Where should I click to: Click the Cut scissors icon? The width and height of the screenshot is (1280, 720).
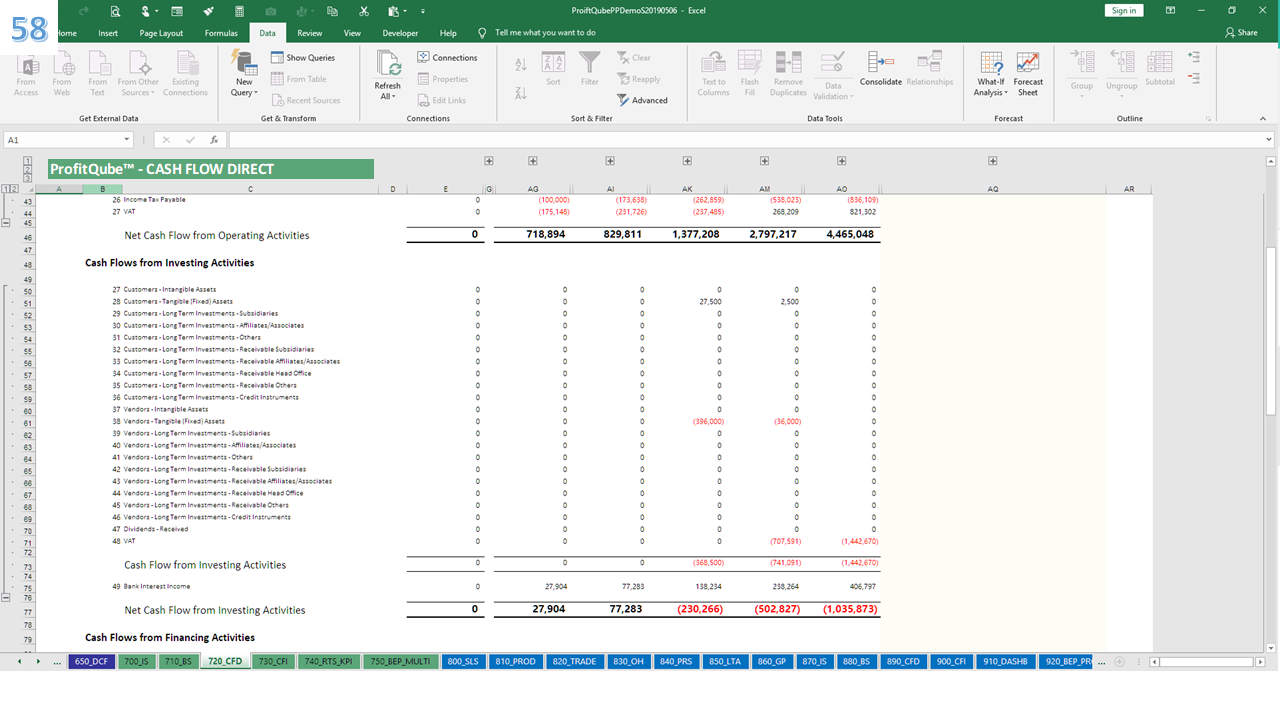tap(364, 11)
